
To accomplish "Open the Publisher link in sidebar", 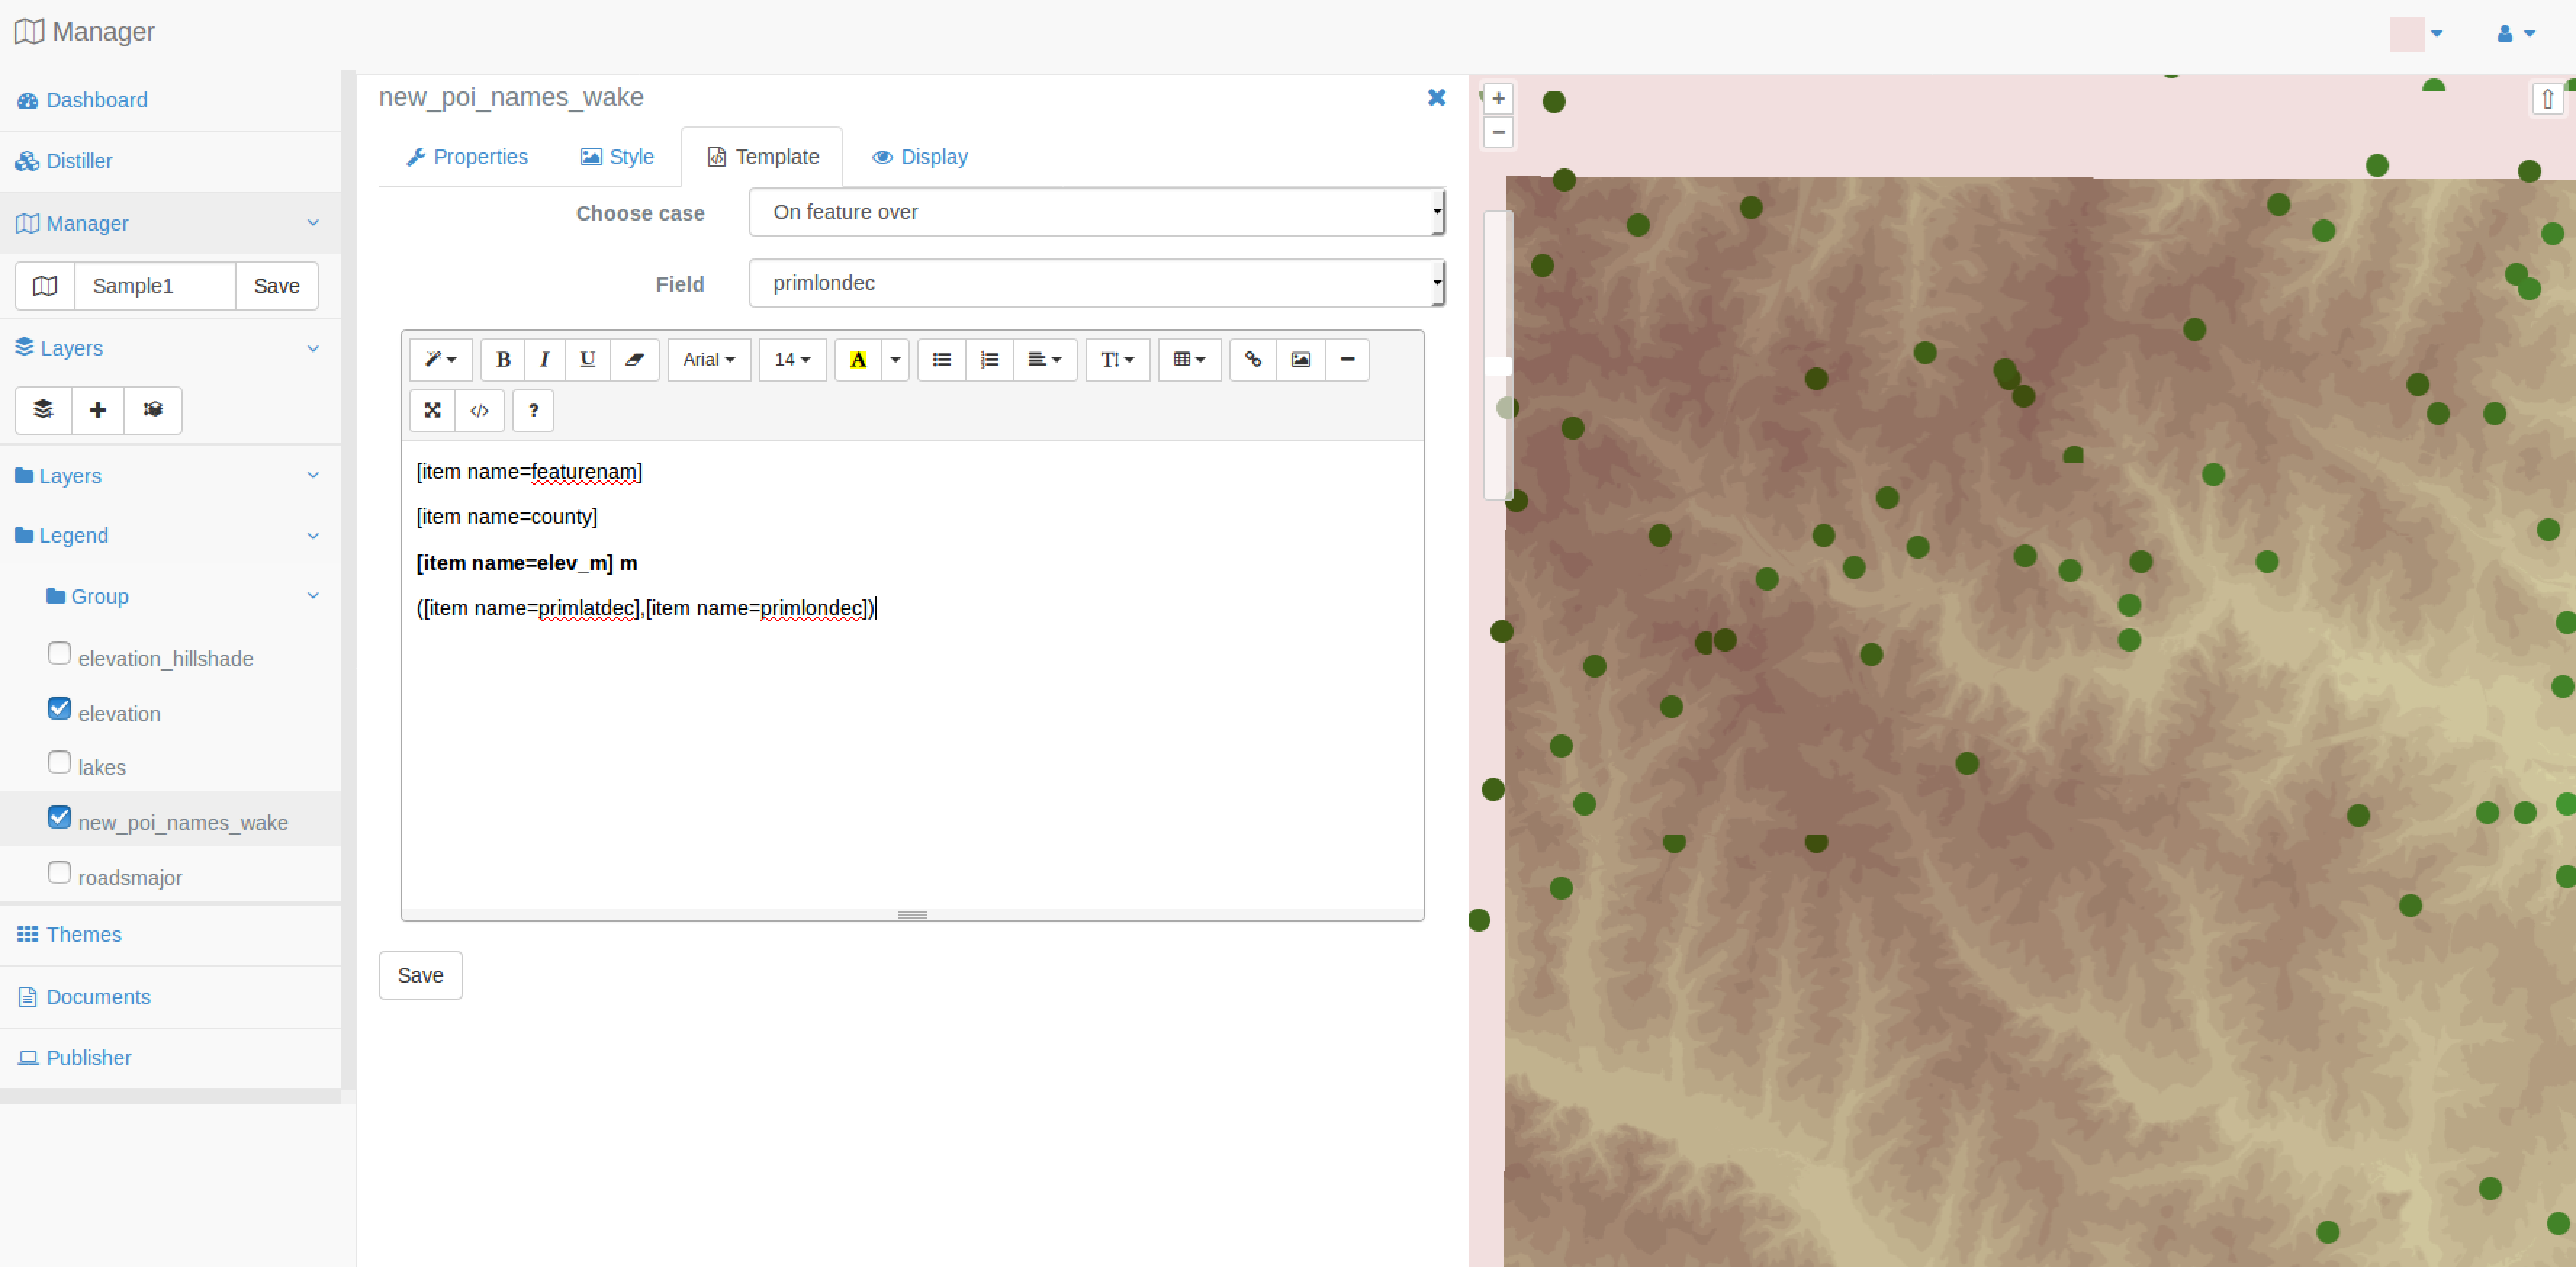I will coord(88,1058).
